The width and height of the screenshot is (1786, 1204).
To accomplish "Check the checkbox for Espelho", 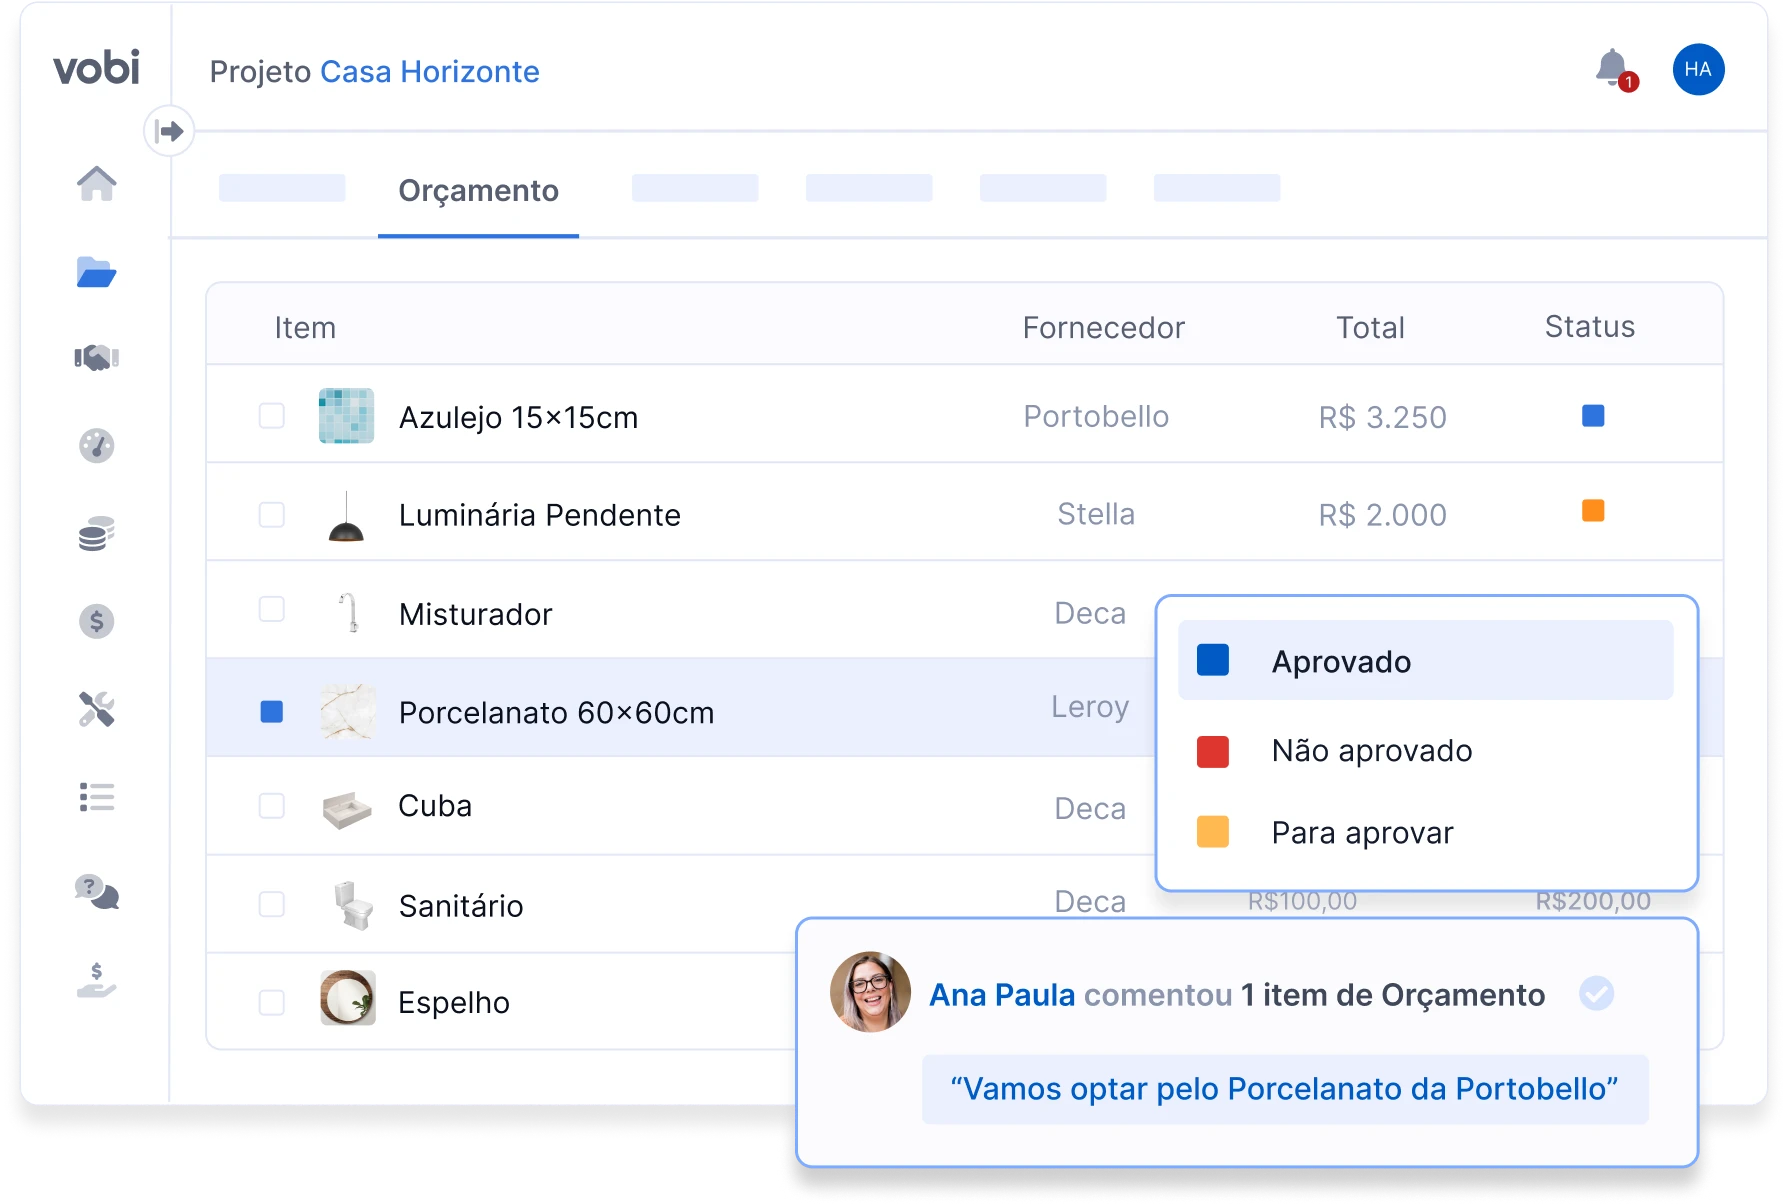I will point(271,1002).
